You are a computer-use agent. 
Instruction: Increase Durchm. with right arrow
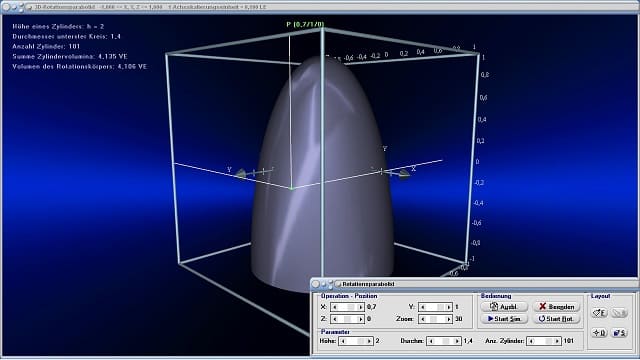[457, 341]
